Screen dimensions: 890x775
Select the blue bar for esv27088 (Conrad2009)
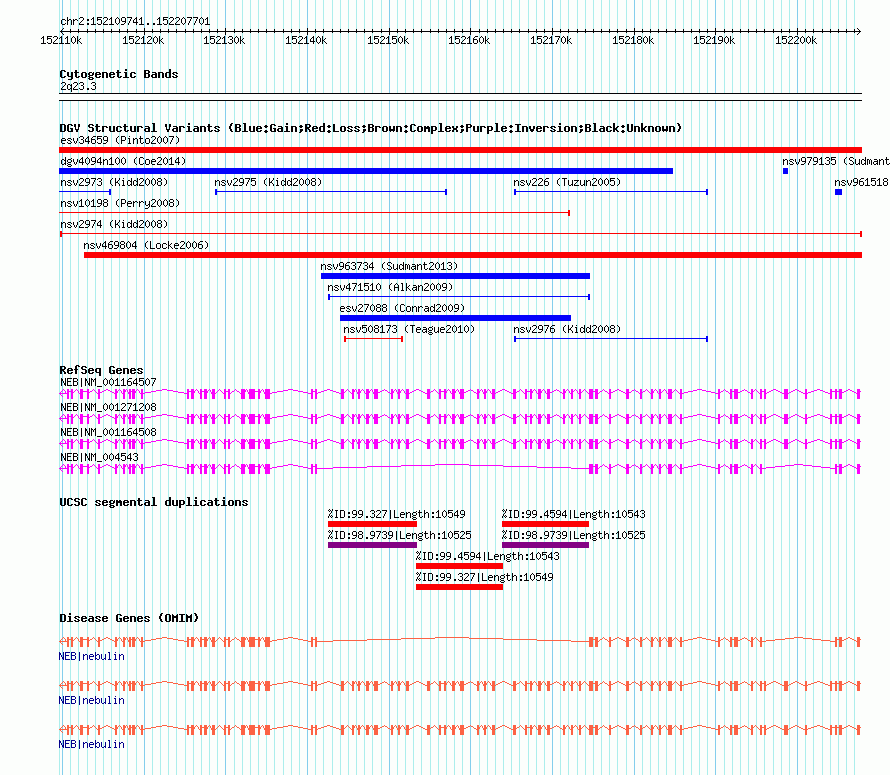tap(455, 318)
